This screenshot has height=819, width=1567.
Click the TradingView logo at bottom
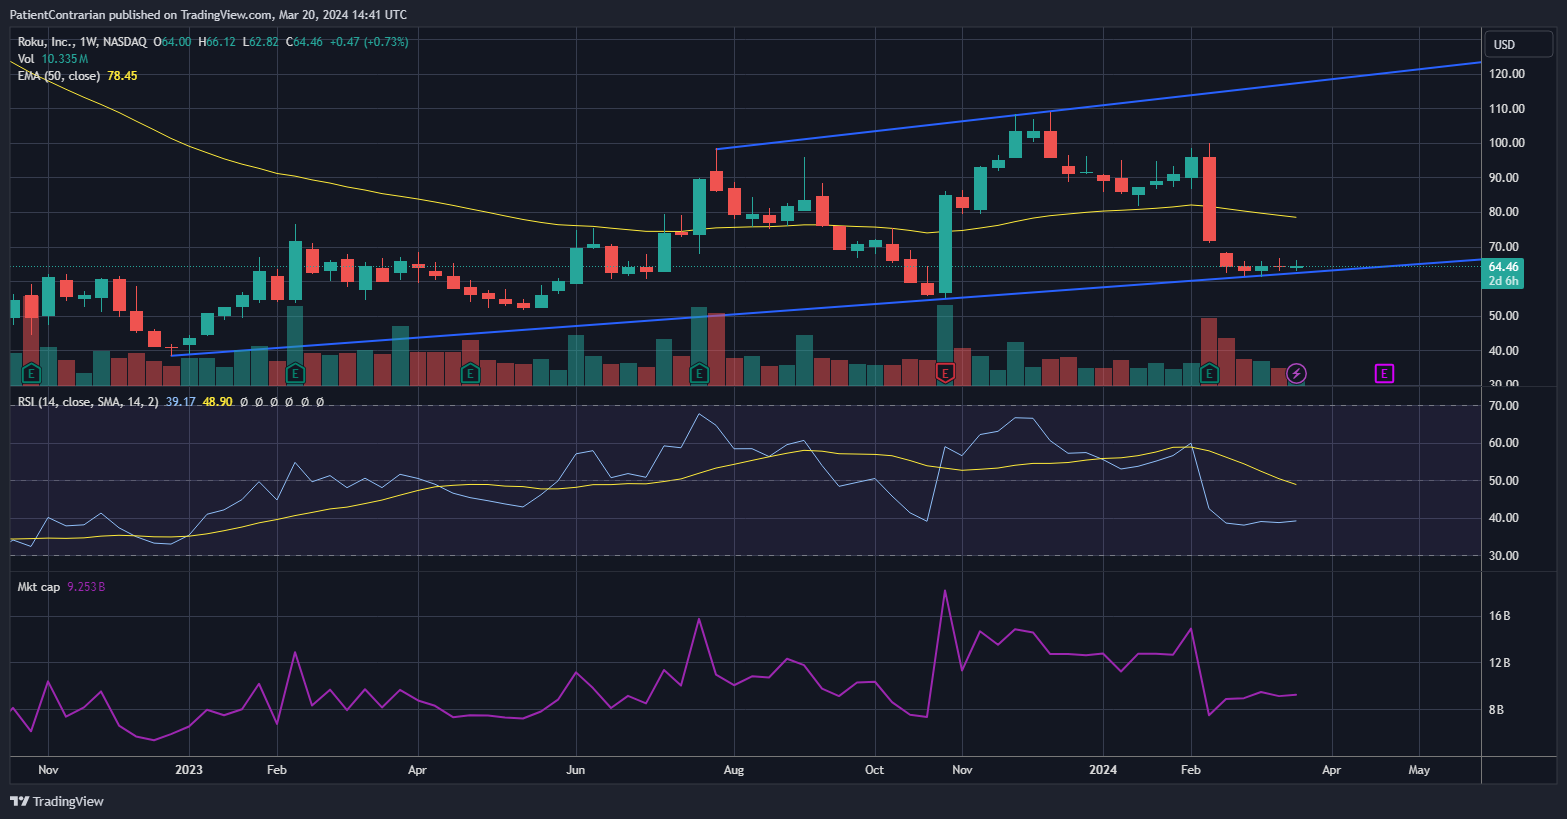pyautogui.click(x=57, y=801)
